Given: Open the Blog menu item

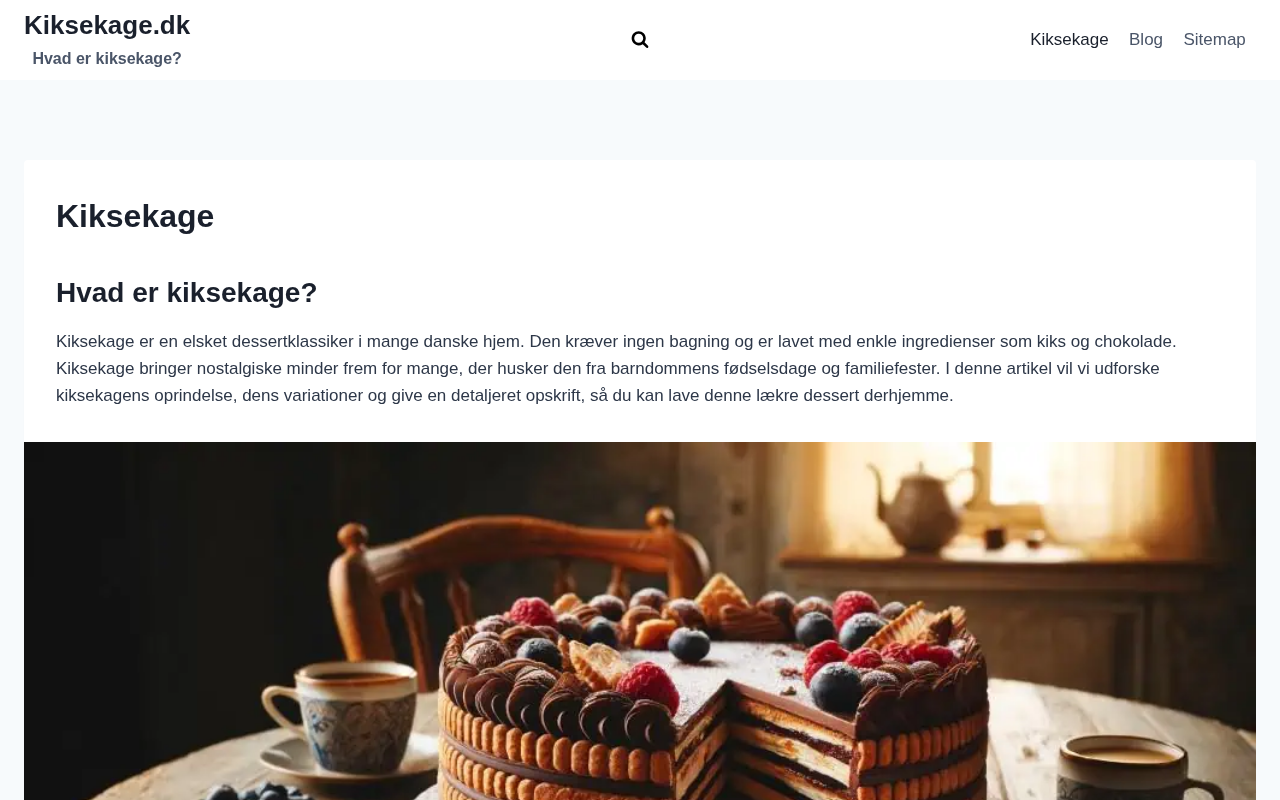Looking at the screenshot, I should [1146, 40].
